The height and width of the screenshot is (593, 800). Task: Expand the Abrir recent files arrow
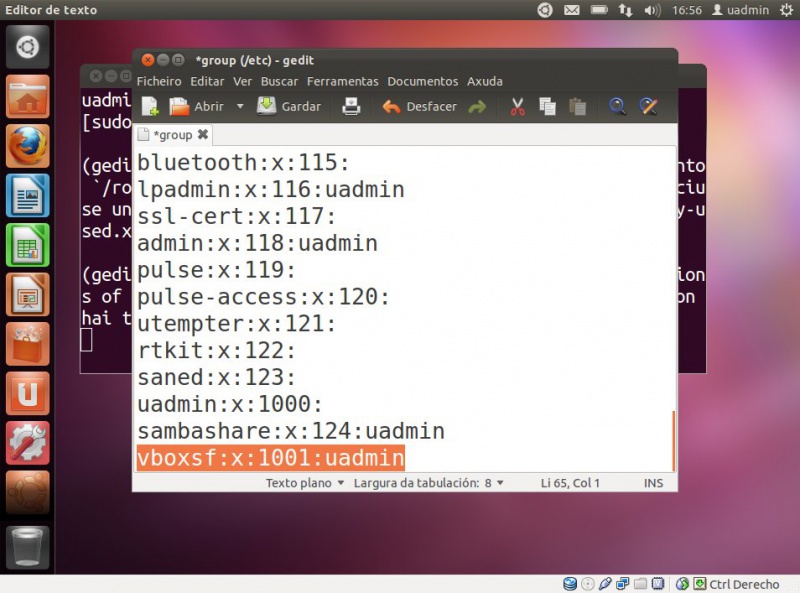[x=240, y=107]
